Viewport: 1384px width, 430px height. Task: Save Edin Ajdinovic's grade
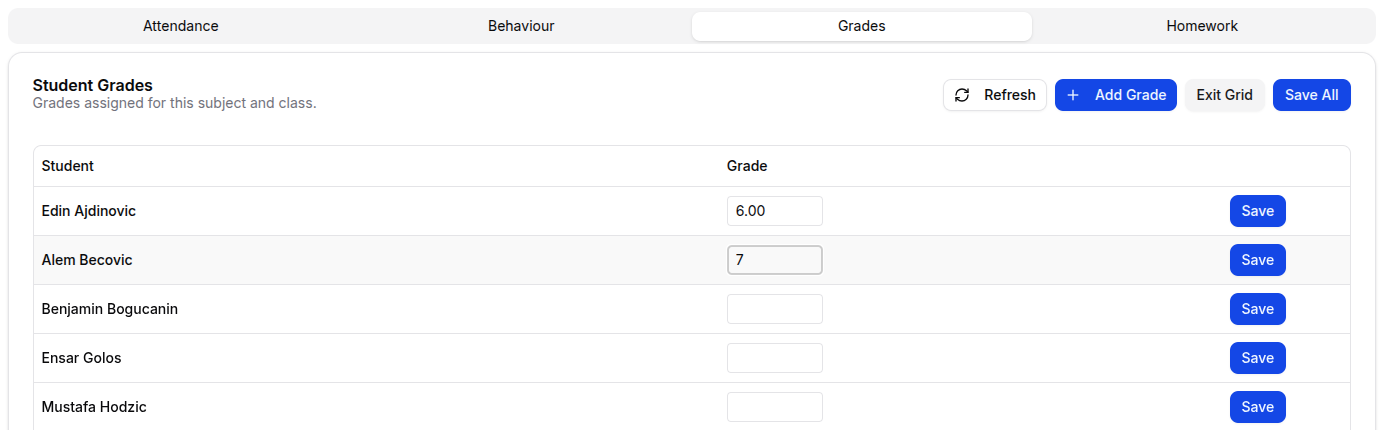click(x=1257, y=211)
